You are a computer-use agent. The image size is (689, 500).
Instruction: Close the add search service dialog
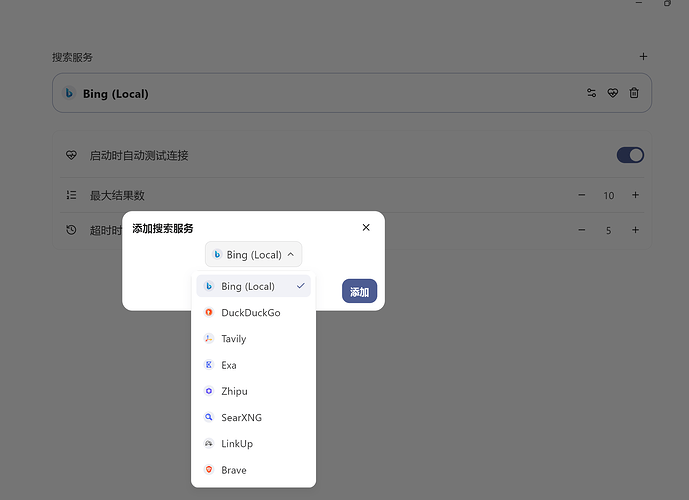(x=366, y=227)
